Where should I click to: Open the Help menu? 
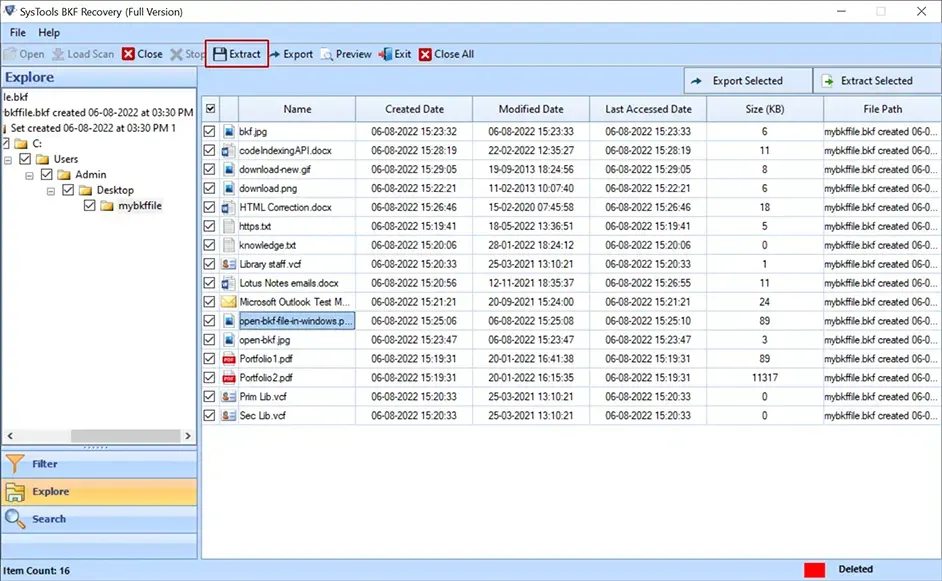(x=49, y=32)
